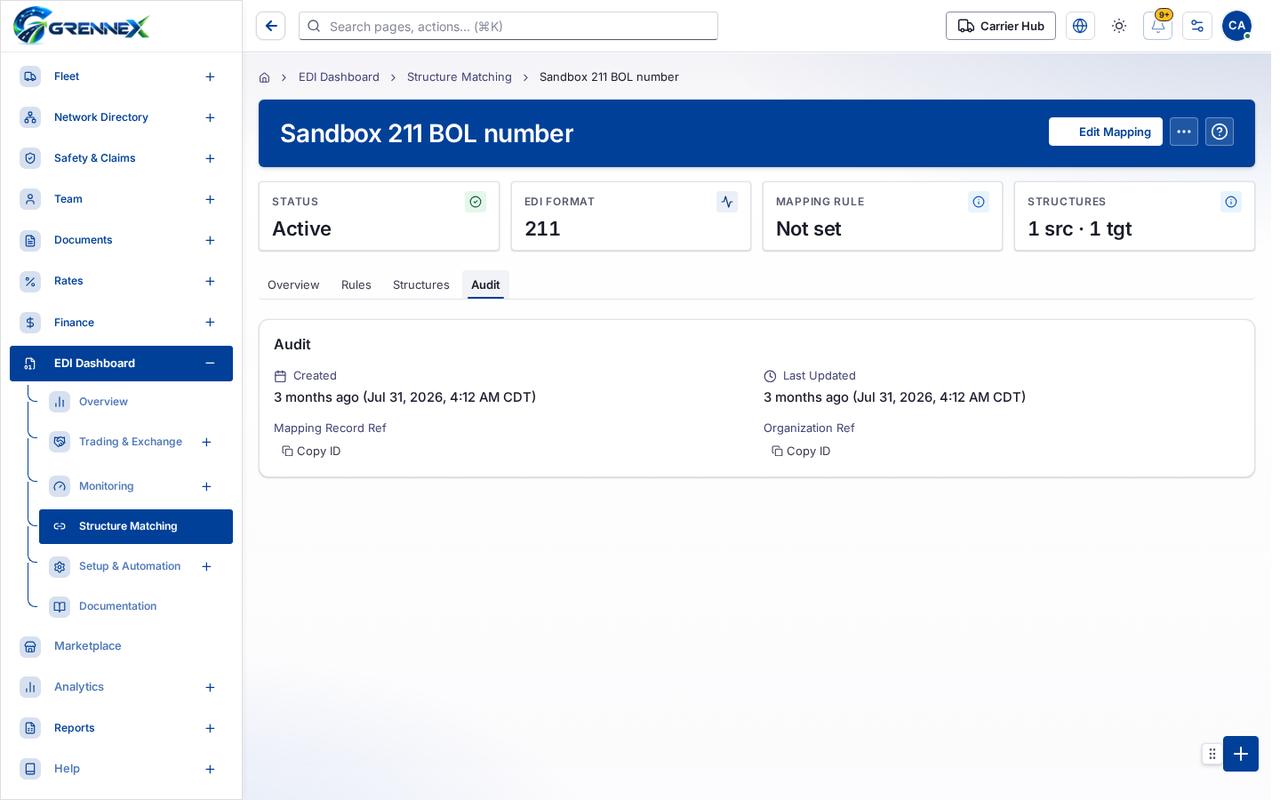1280x800 pixels.
Task: Click the blue plus floating button
Action: pos(1241,754)
